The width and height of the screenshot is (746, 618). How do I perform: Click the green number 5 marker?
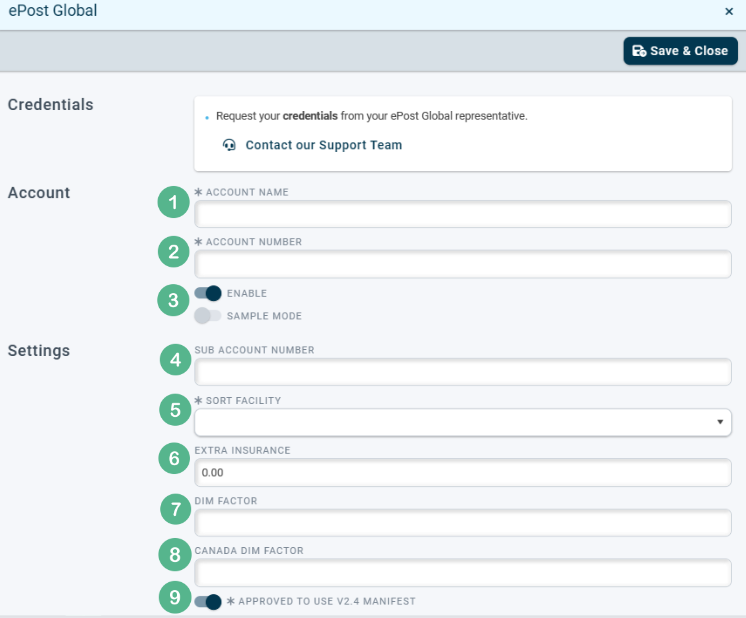pyautogui.click(x=176, y=409)
